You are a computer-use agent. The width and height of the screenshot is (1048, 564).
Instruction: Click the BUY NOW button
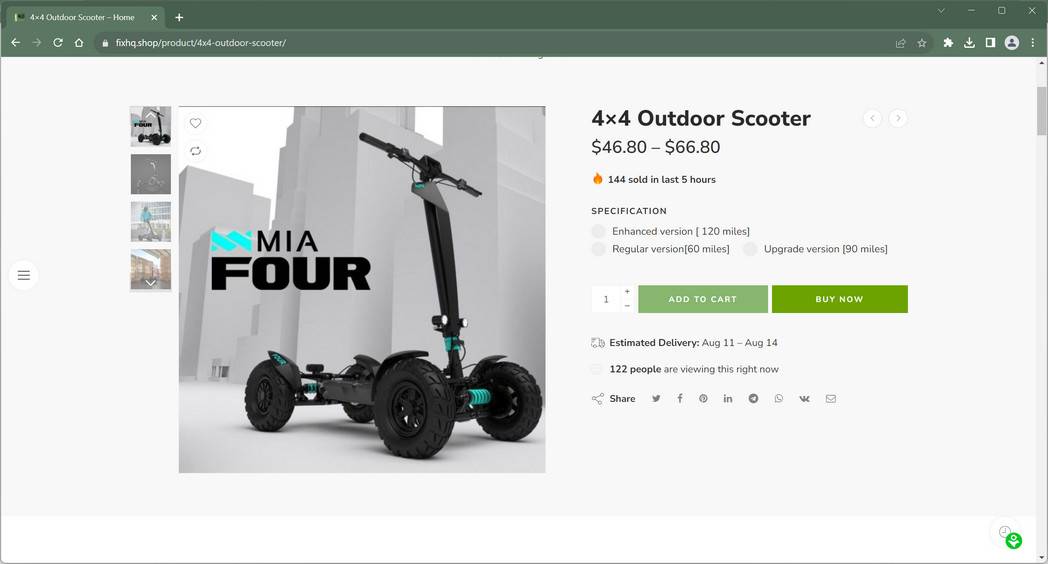tap(839, 299)
